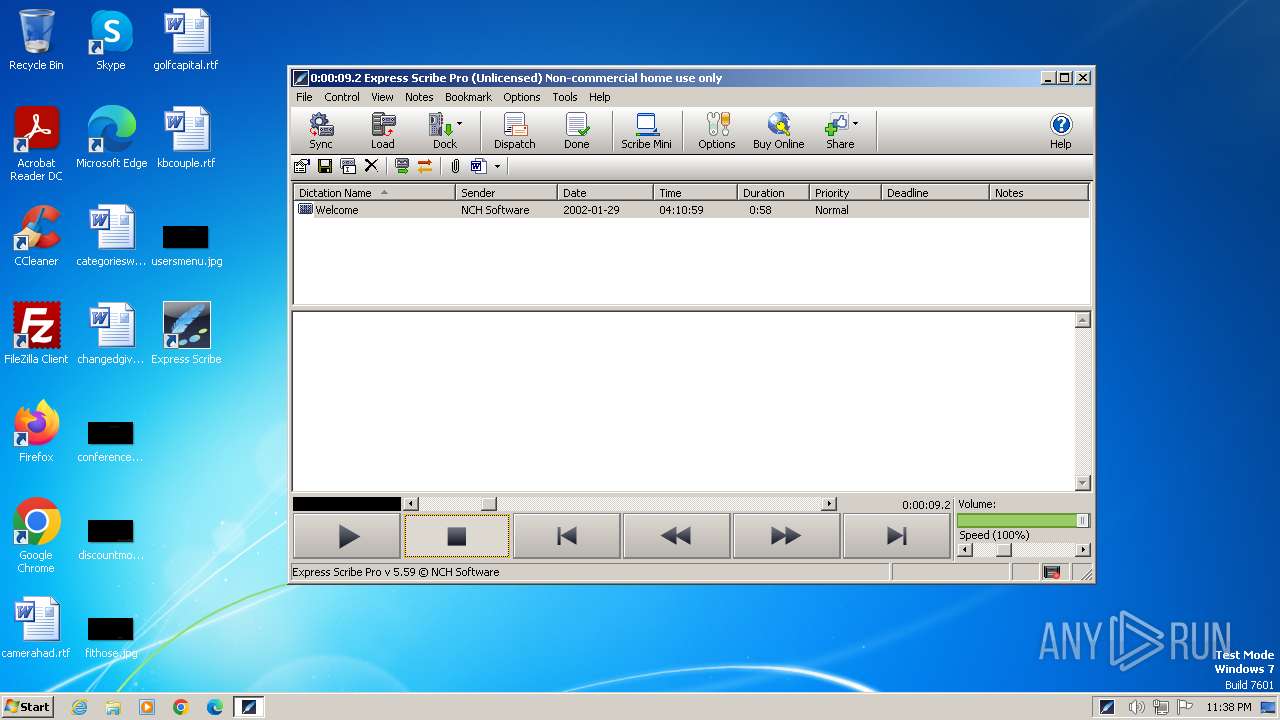Click the green arrow forward icon
The height and width of the screenshot is (720, 1280).
(x=402, y=166)
